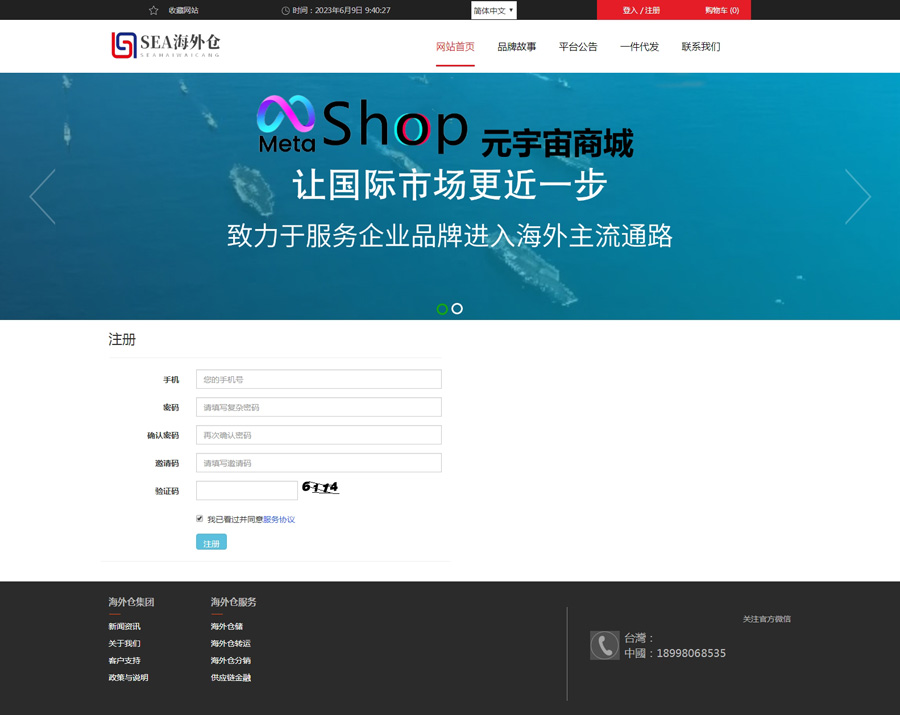Viewport: 900px width, 715px height.
Task: Select the second banner slide indicator
Action: (x=457, y=309)
